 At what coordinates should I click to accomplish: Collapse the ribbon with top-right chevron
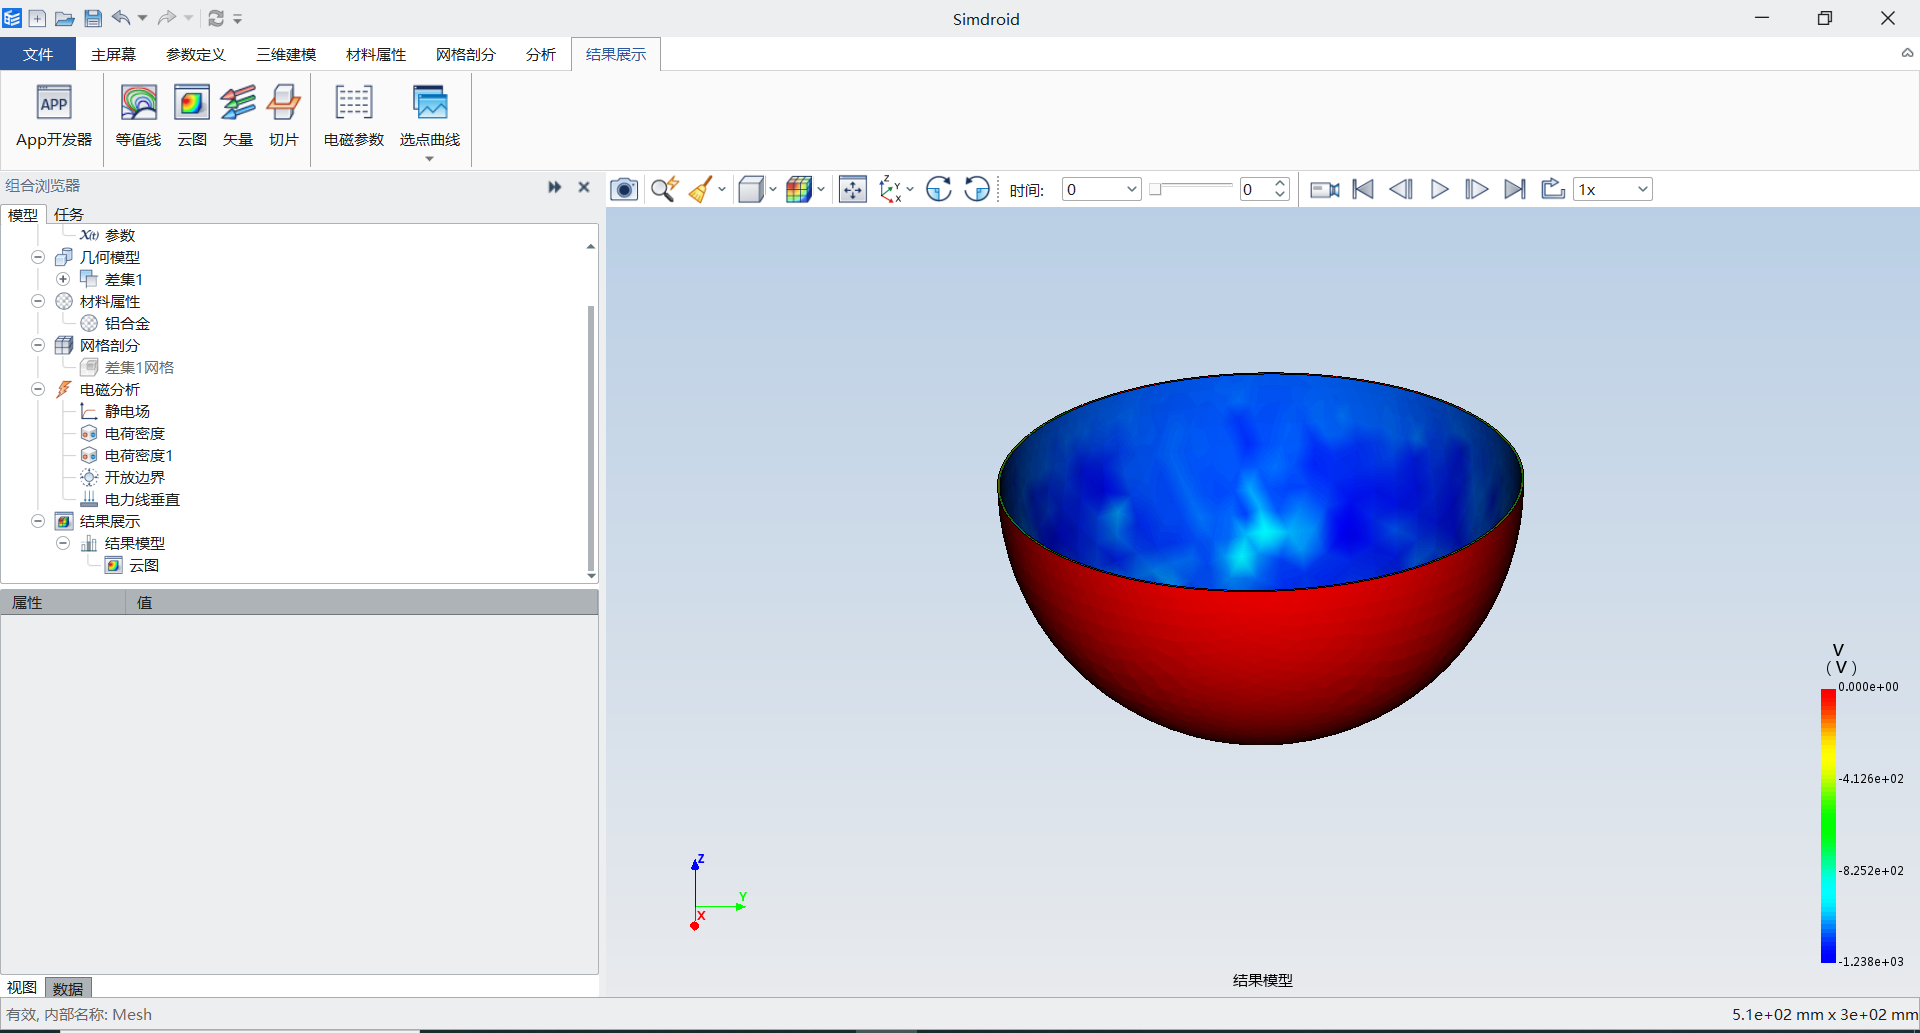point(1907,54)
